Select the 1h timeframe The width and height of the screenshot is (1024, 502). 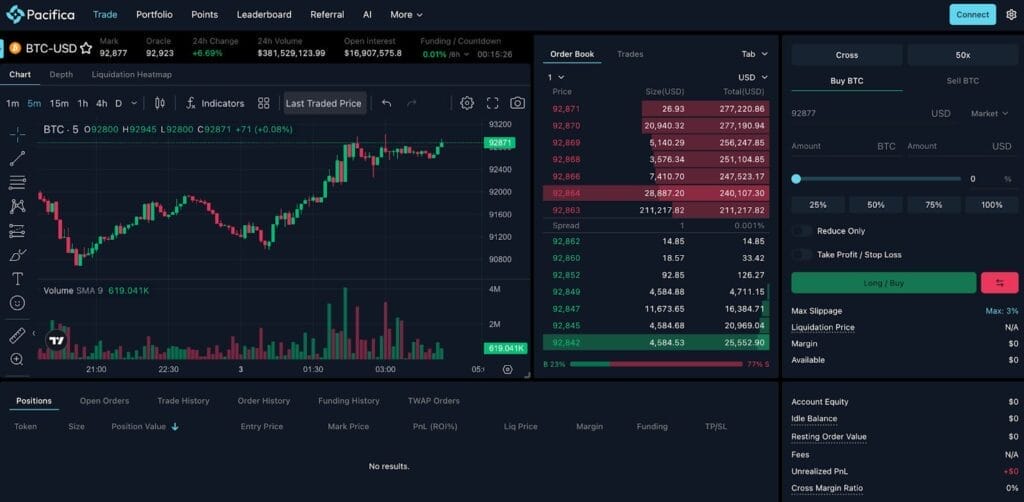[x=83, y=103]
